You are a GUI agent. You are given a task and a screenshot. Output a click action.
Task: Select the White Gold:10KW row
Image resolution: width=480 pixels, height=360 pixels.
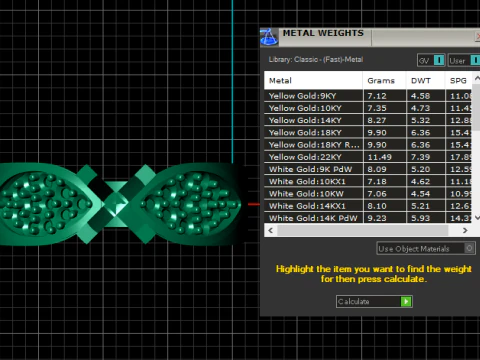tap(368, 194)
